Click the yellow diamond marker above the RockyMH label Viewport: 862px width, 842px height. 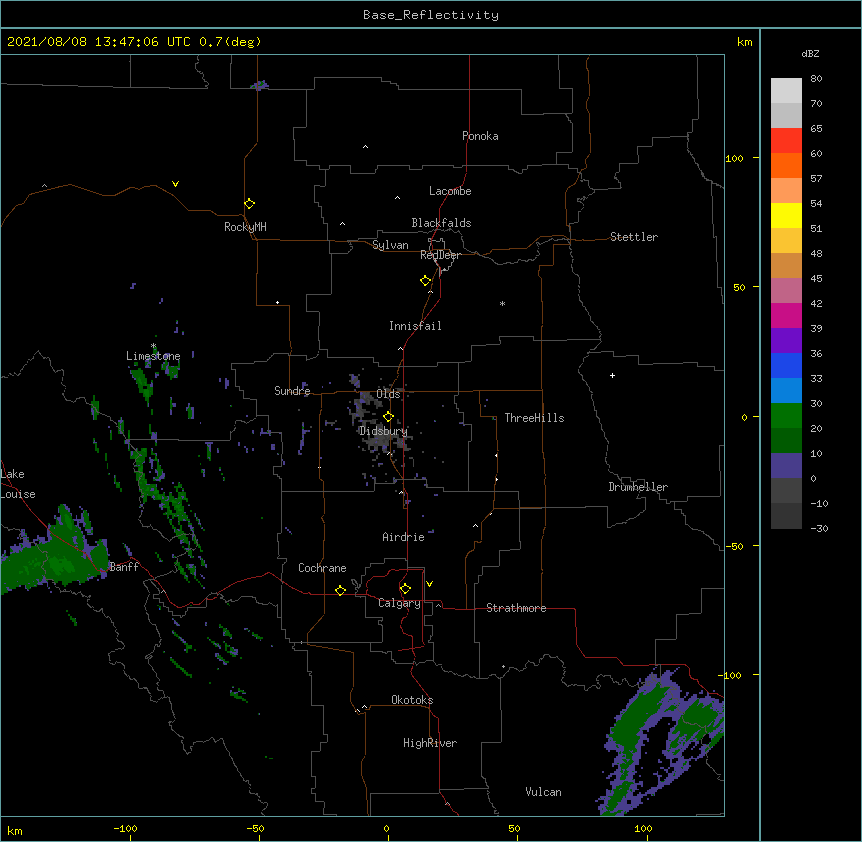[250, 204]
